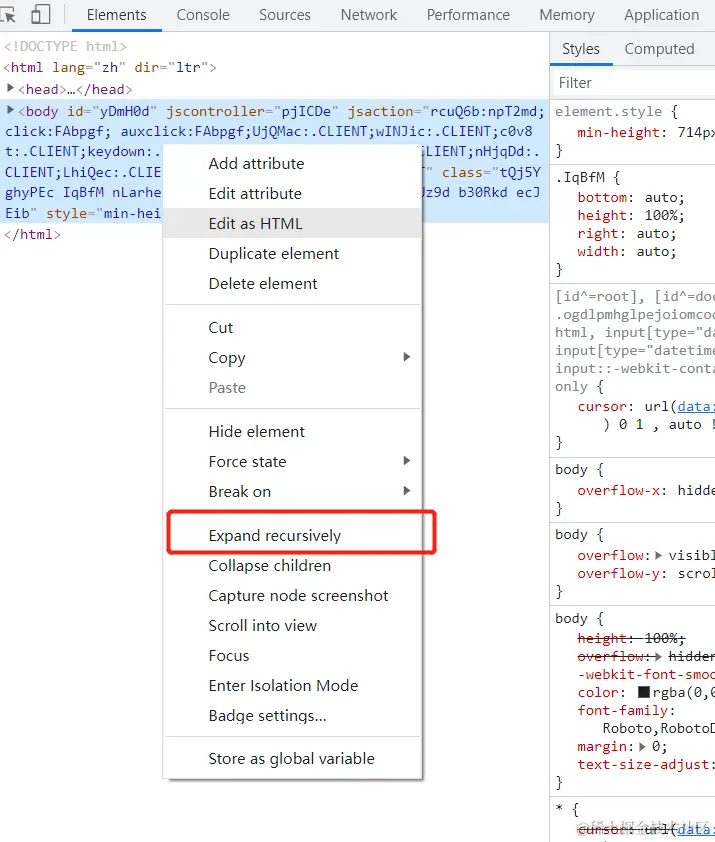Edit the font-family property name
715x842 pixels.
pyautogui.click(x=622, y=710)
